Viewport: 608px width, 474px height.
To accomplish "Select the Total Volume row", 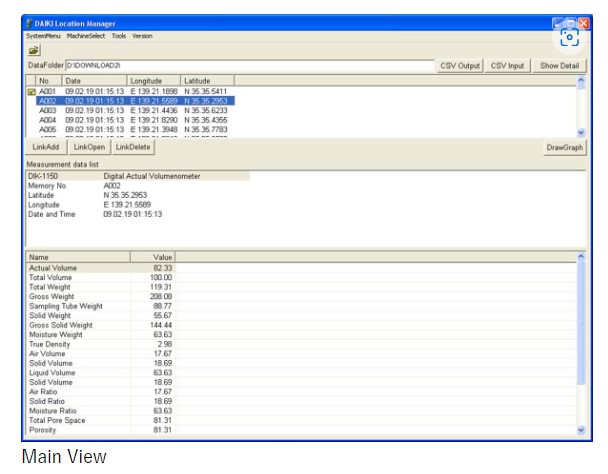I will [x=101, y=277].
